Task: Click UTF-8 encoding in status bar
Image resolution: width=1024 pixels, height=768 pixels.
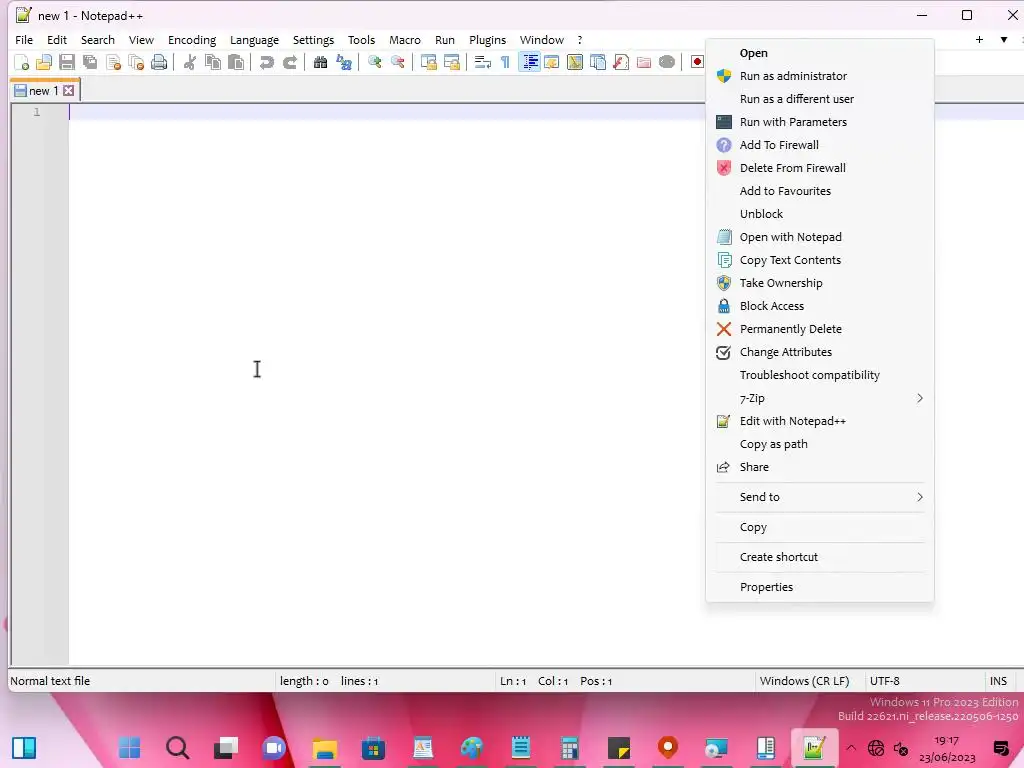Action: [884, 681]
